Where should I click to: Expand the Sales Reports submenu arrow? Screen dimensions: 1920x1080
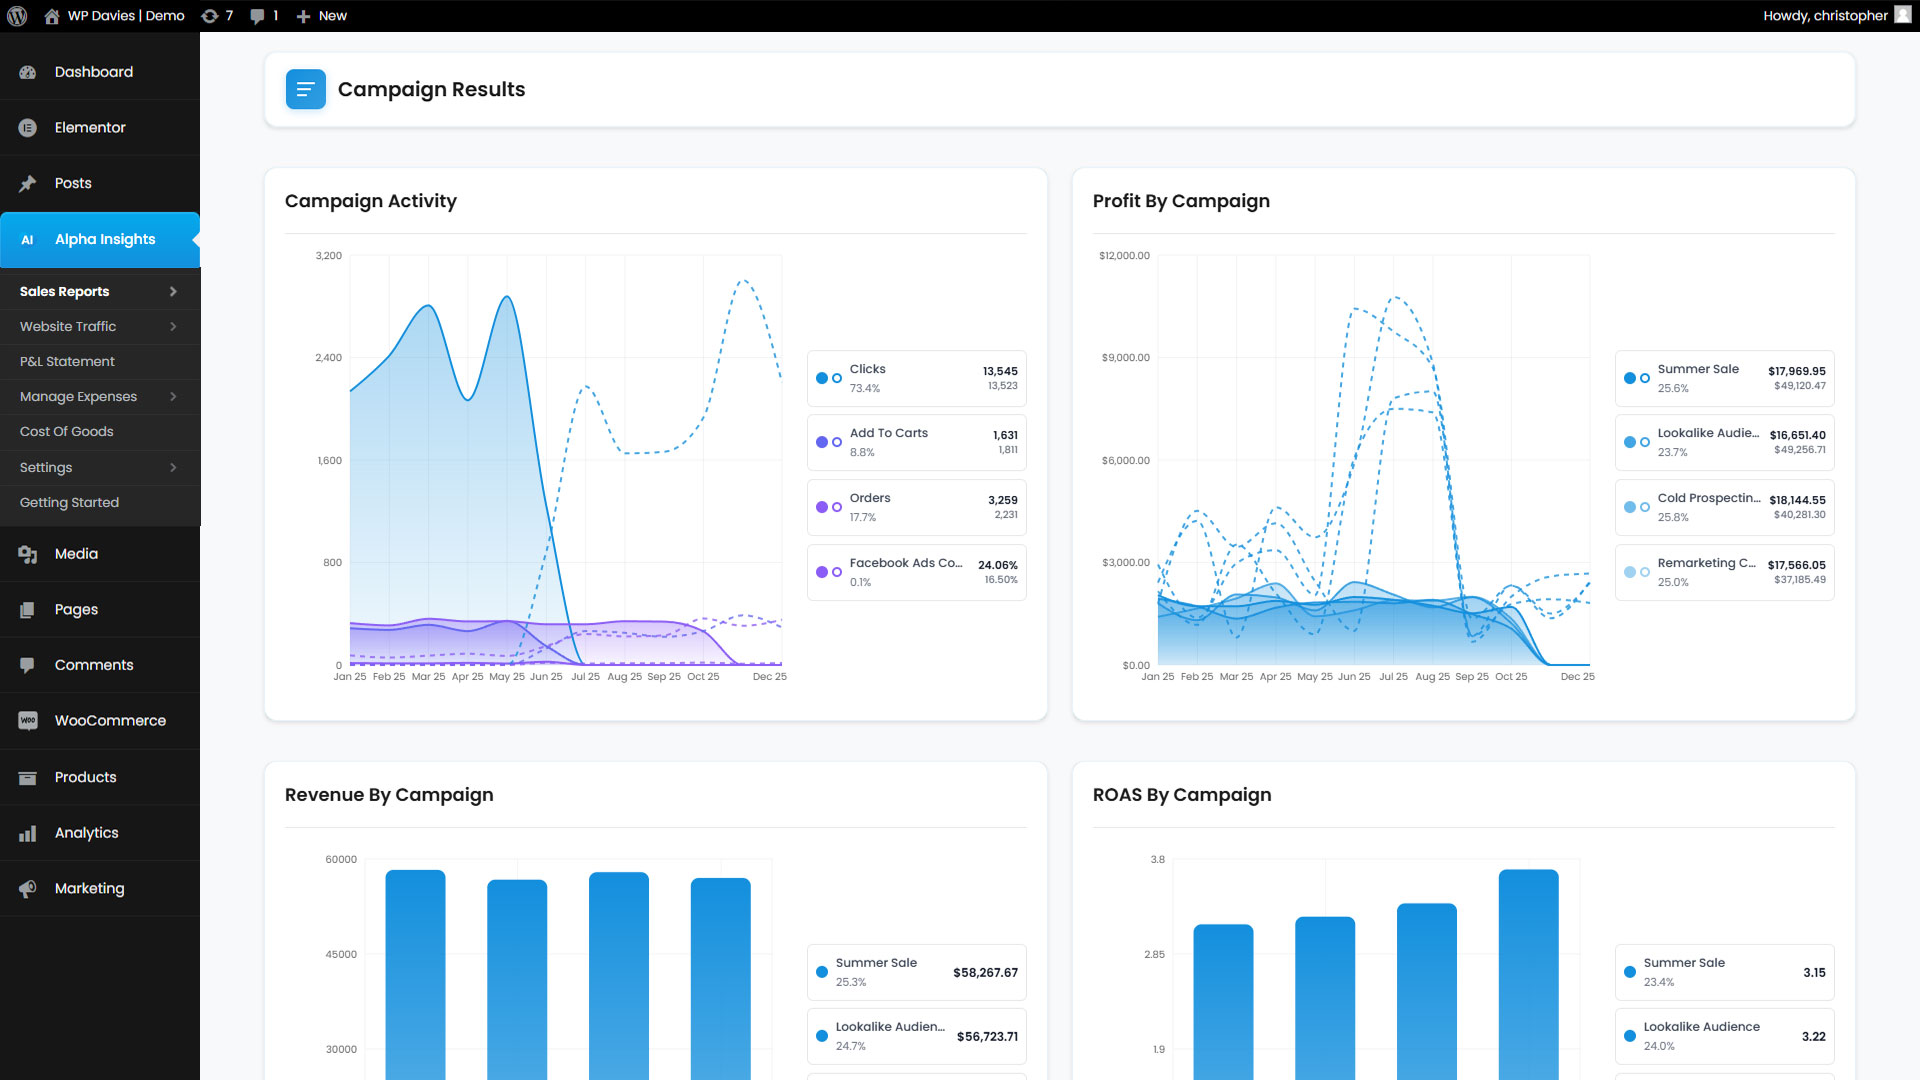click(x=173, y=291)
